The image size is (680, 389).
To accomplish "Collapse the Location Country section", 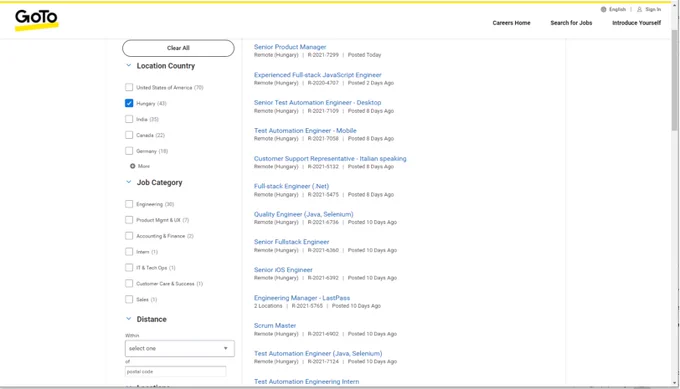I will coord(128,65).
